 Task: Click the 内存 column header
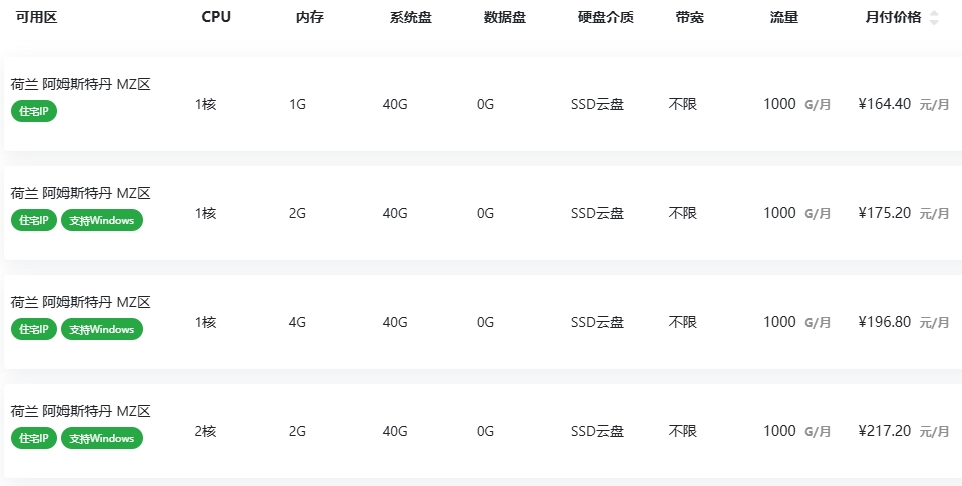[x=310, y=17]
